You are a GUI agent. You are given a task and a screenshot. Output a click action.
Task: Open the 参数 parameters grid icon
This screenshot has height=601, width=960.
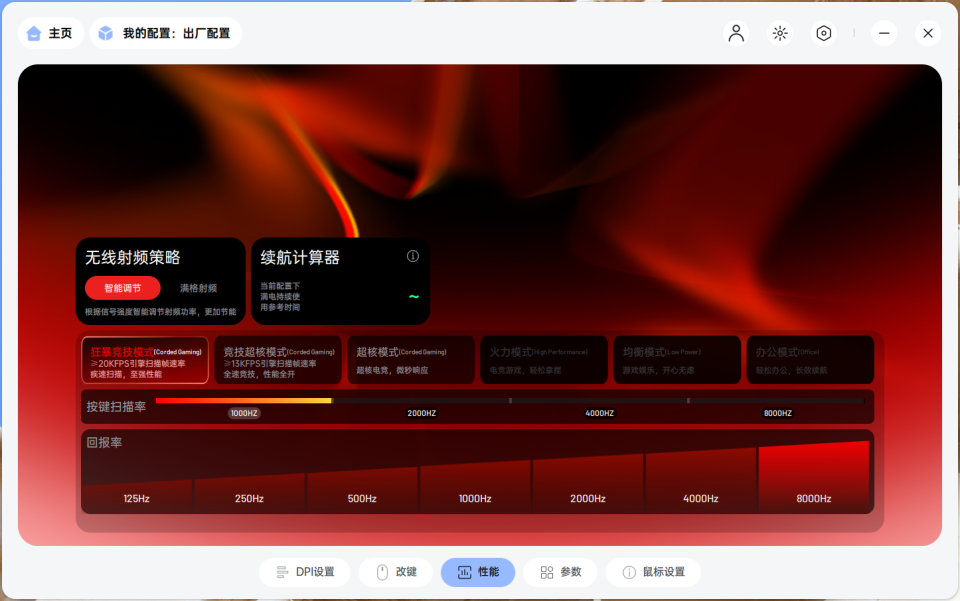coord(546,572)
